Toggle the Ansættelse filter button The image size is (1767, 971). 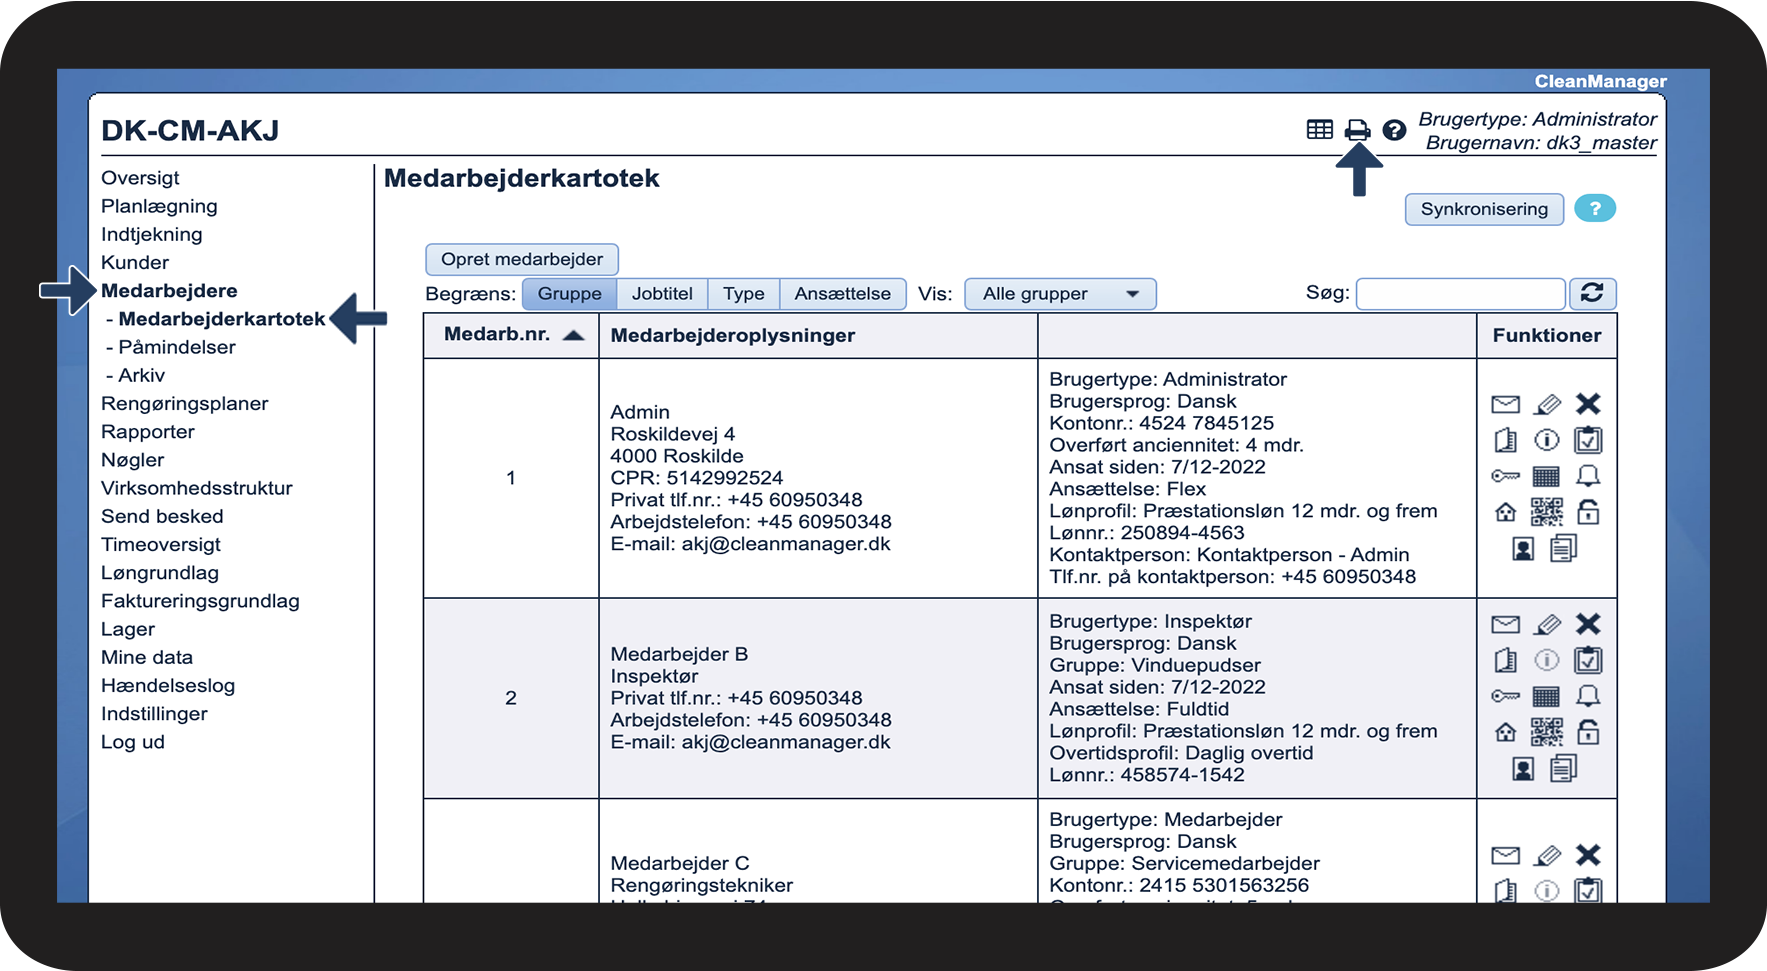coord(842,293)
